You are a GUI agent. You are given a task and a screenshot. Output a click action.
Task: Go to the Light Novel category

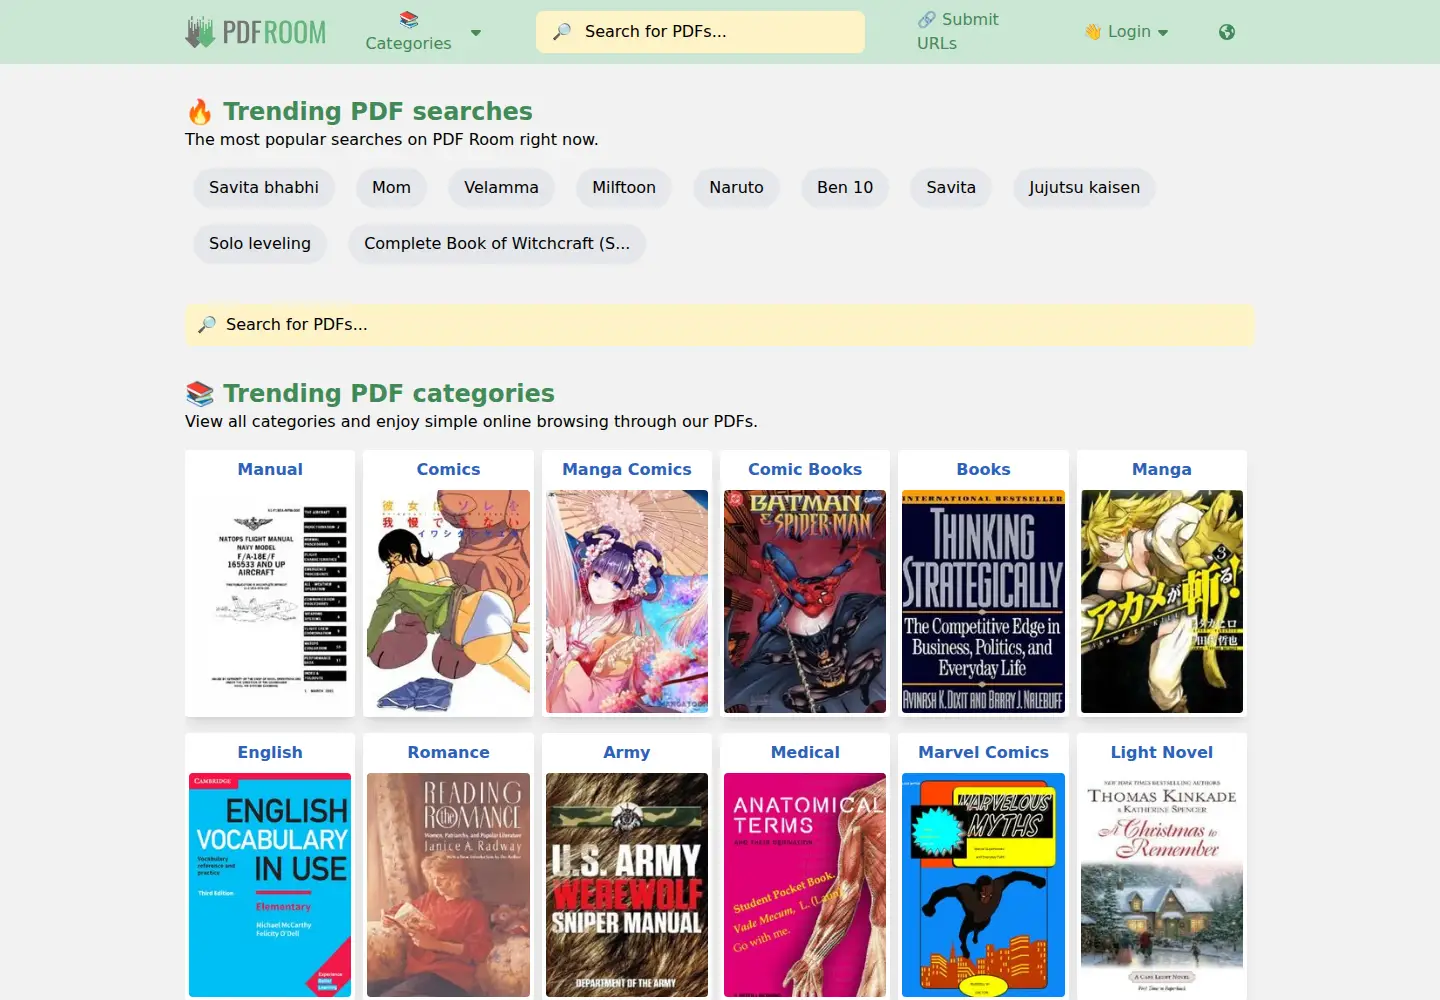tap(1162, 752)
